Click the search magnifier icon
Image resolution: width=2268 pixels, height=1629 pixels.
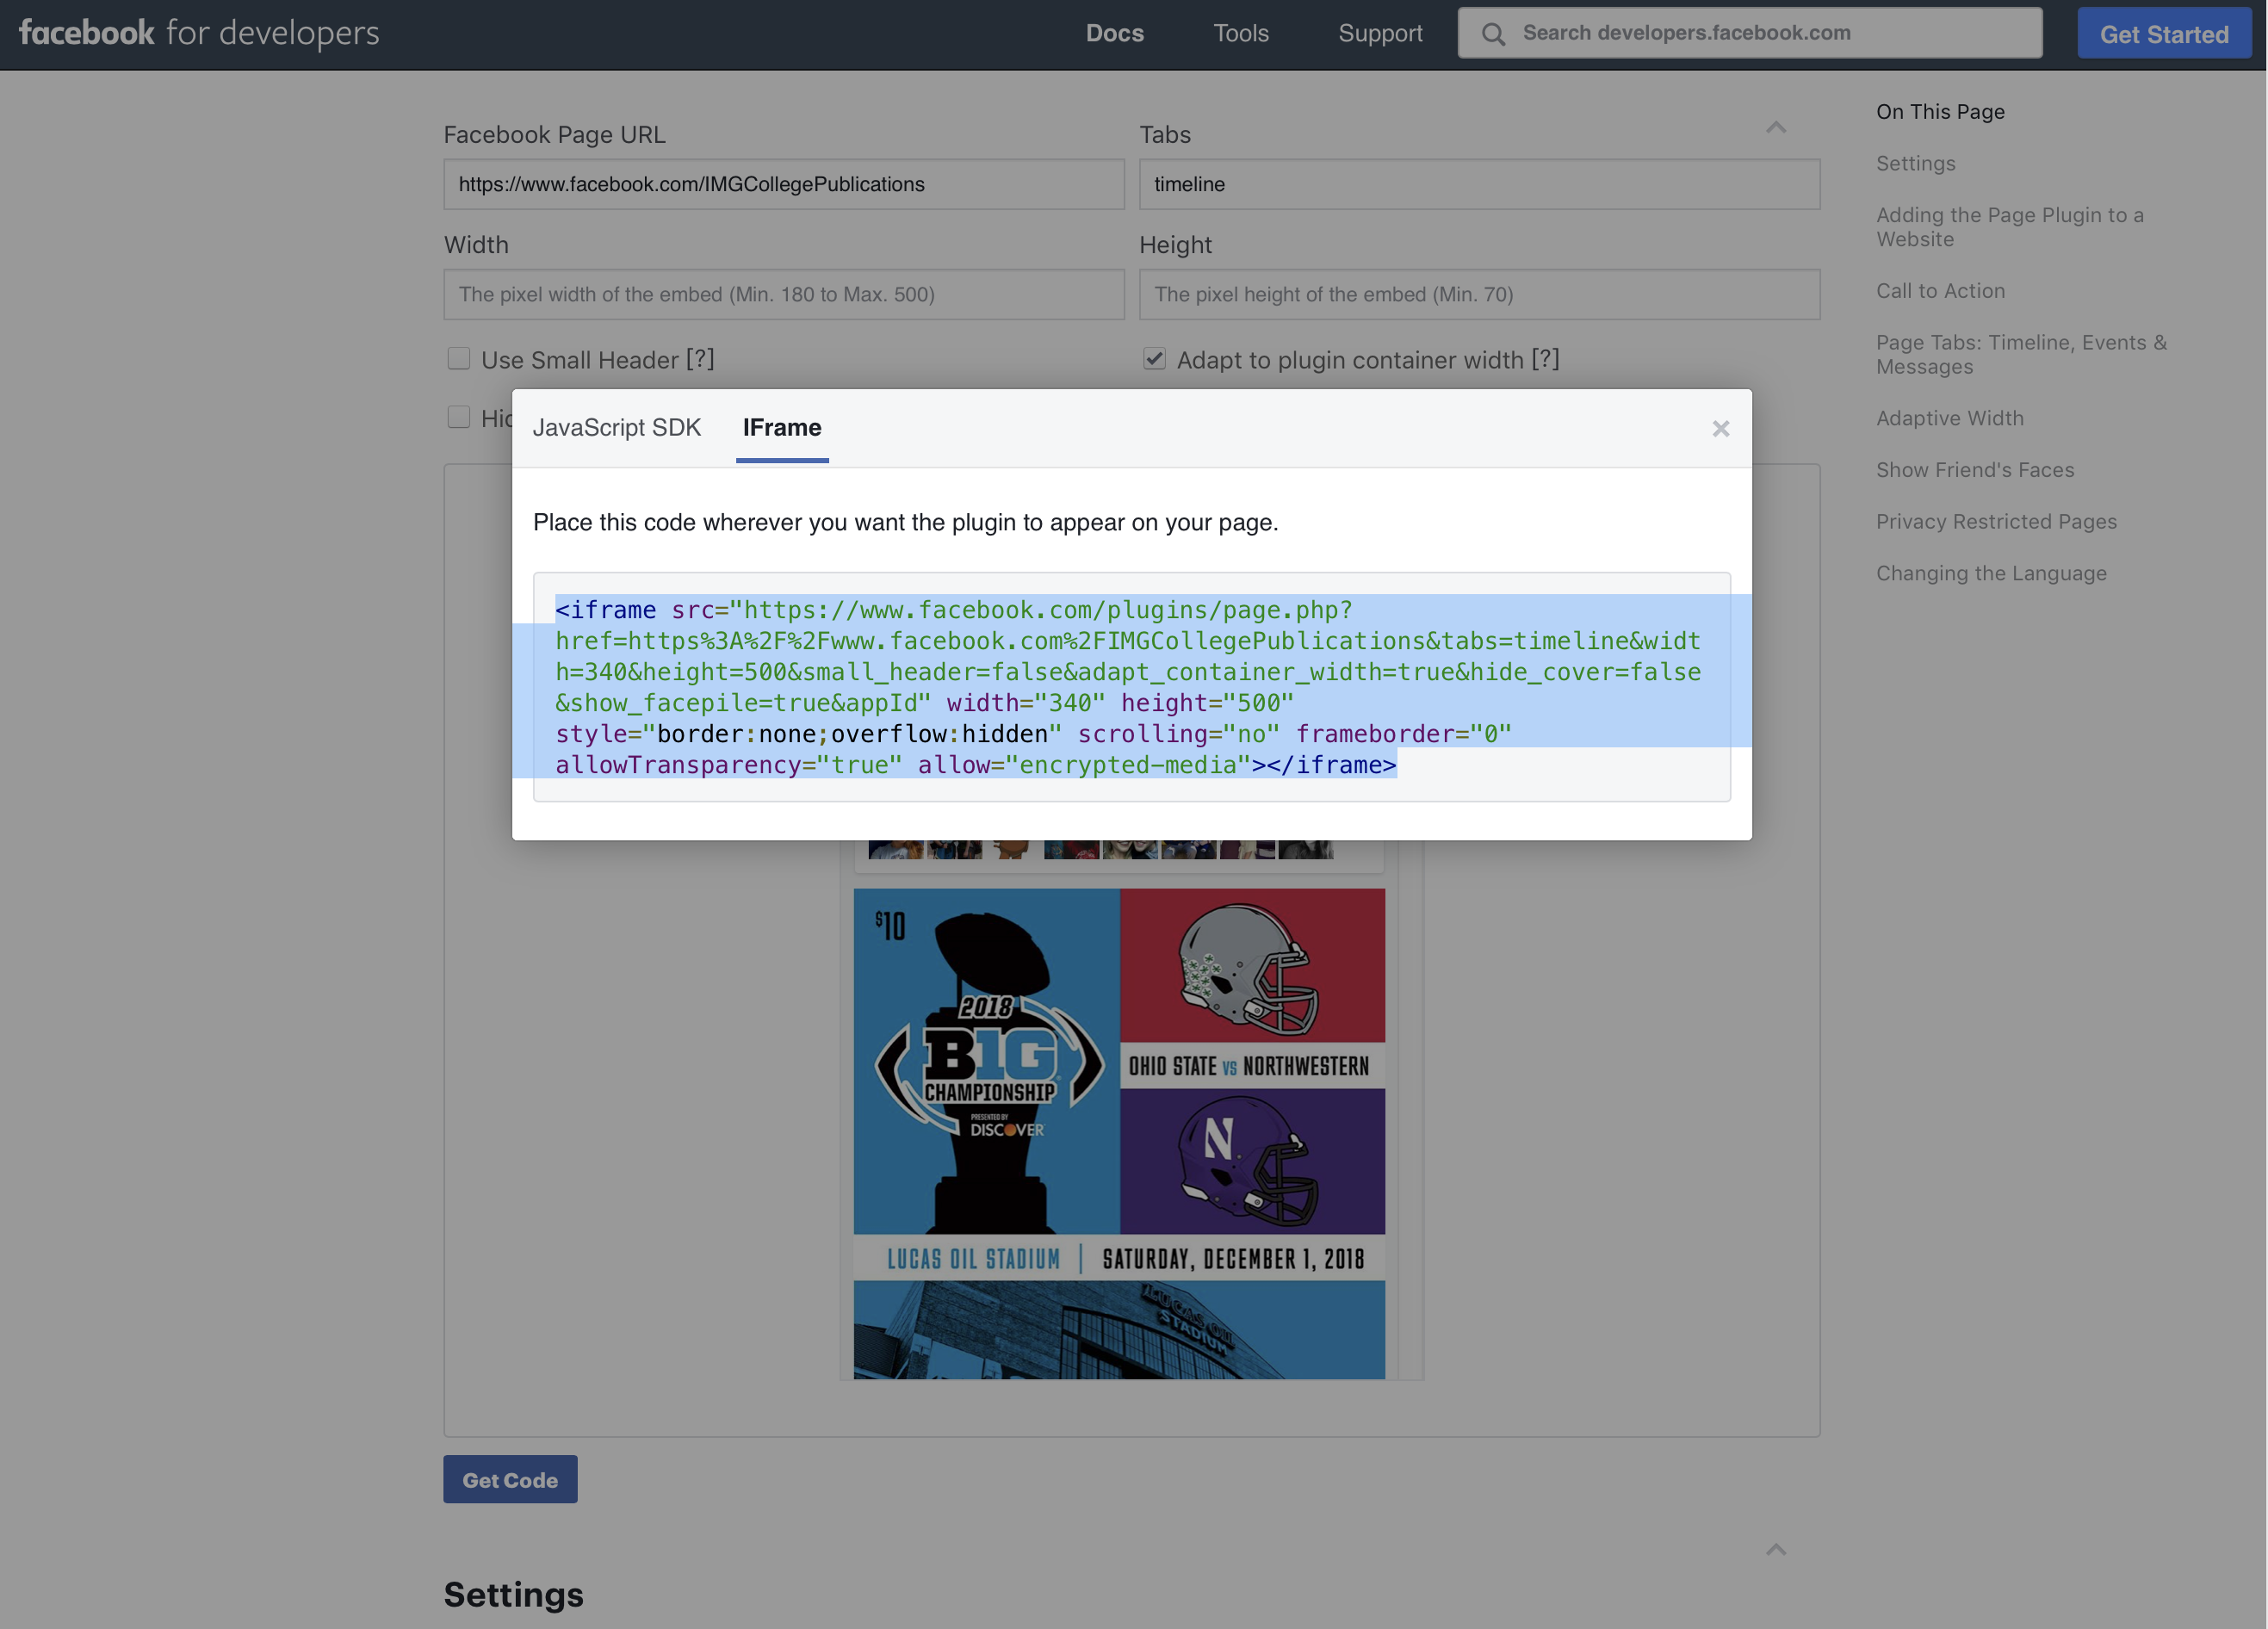click(1493, 34)
